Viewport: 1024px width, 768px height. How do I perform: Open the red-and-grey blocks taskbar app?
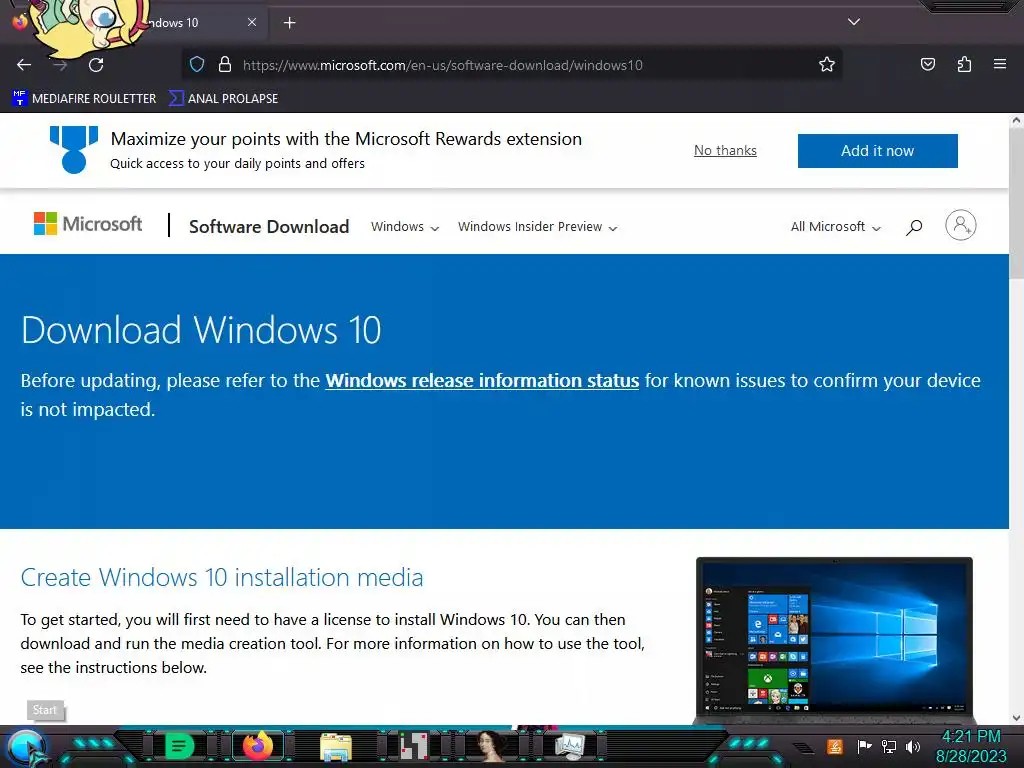pos(413,746)
